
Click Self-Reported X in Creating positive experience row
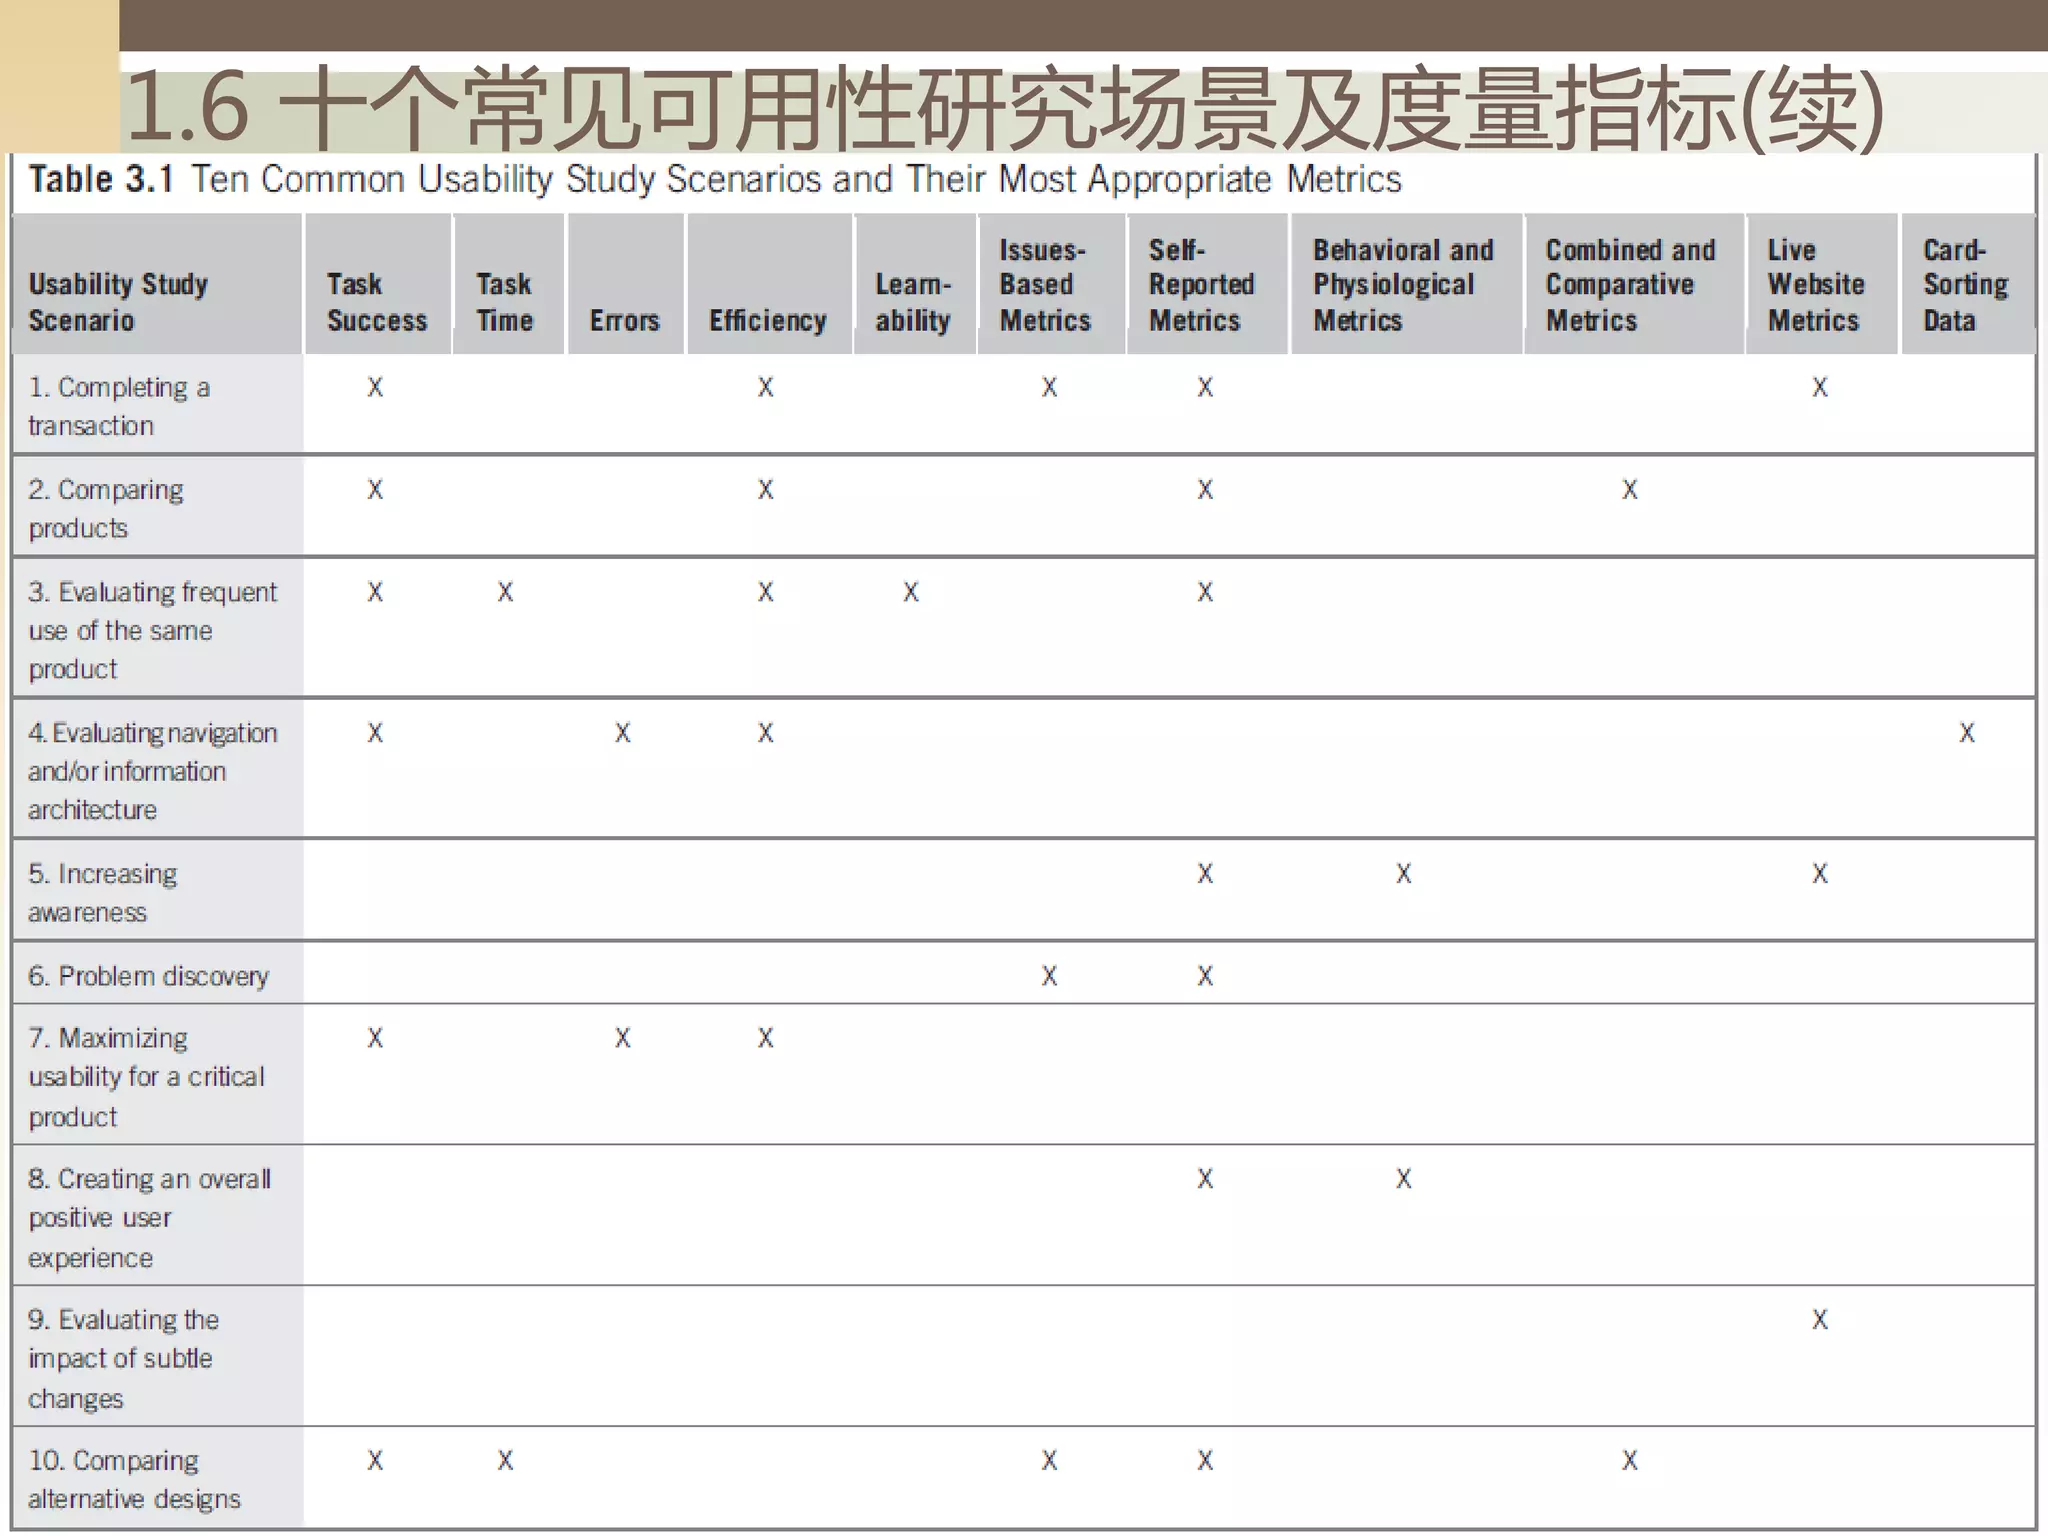1206,1179
